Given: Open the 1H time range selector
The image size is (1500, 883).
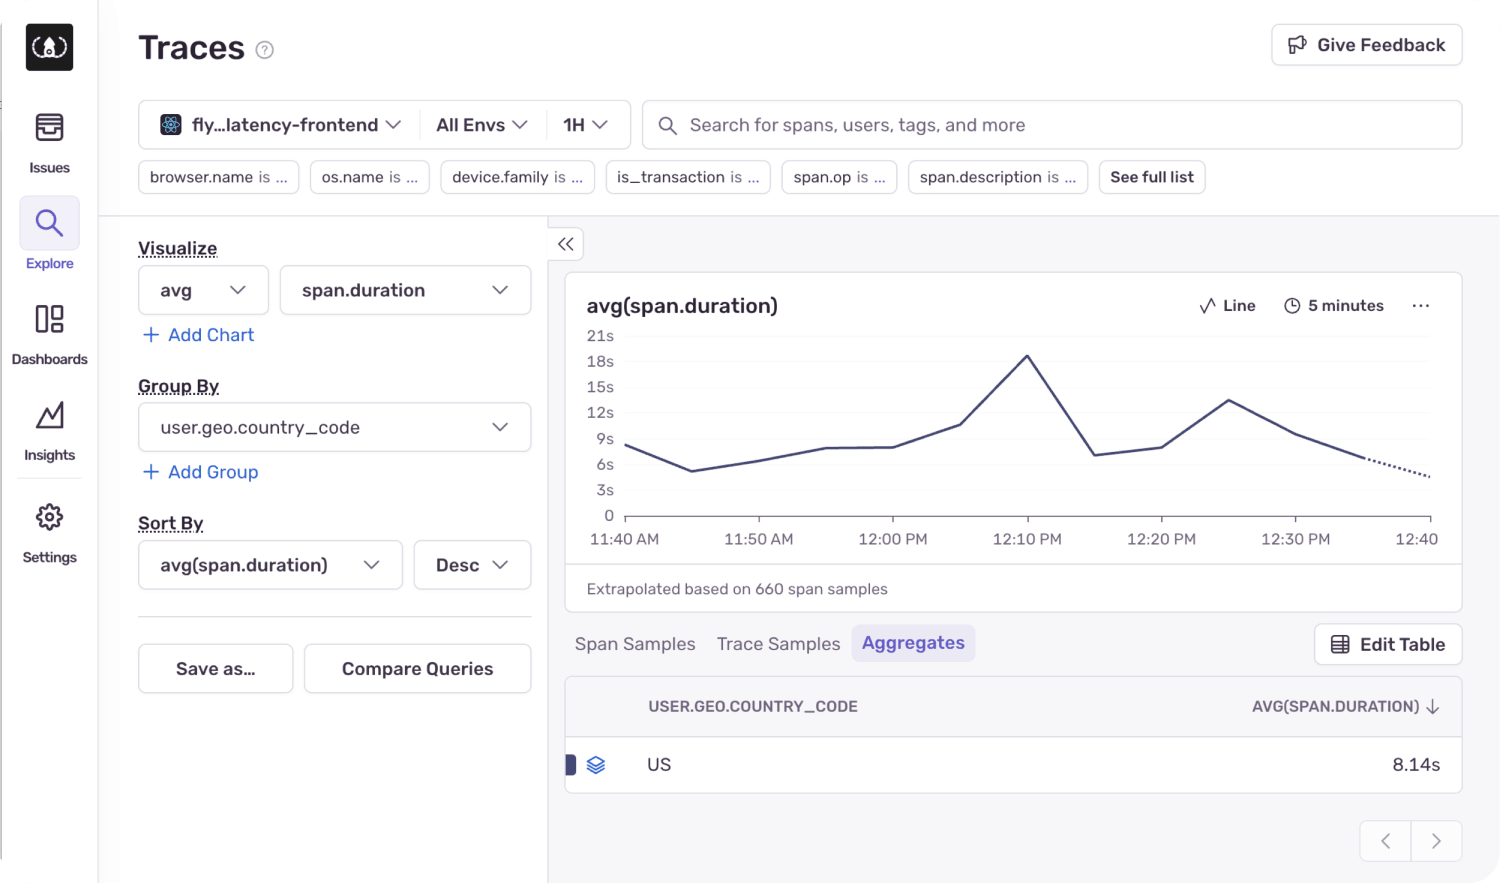Looking at the screenshot, I should (586, 125).
